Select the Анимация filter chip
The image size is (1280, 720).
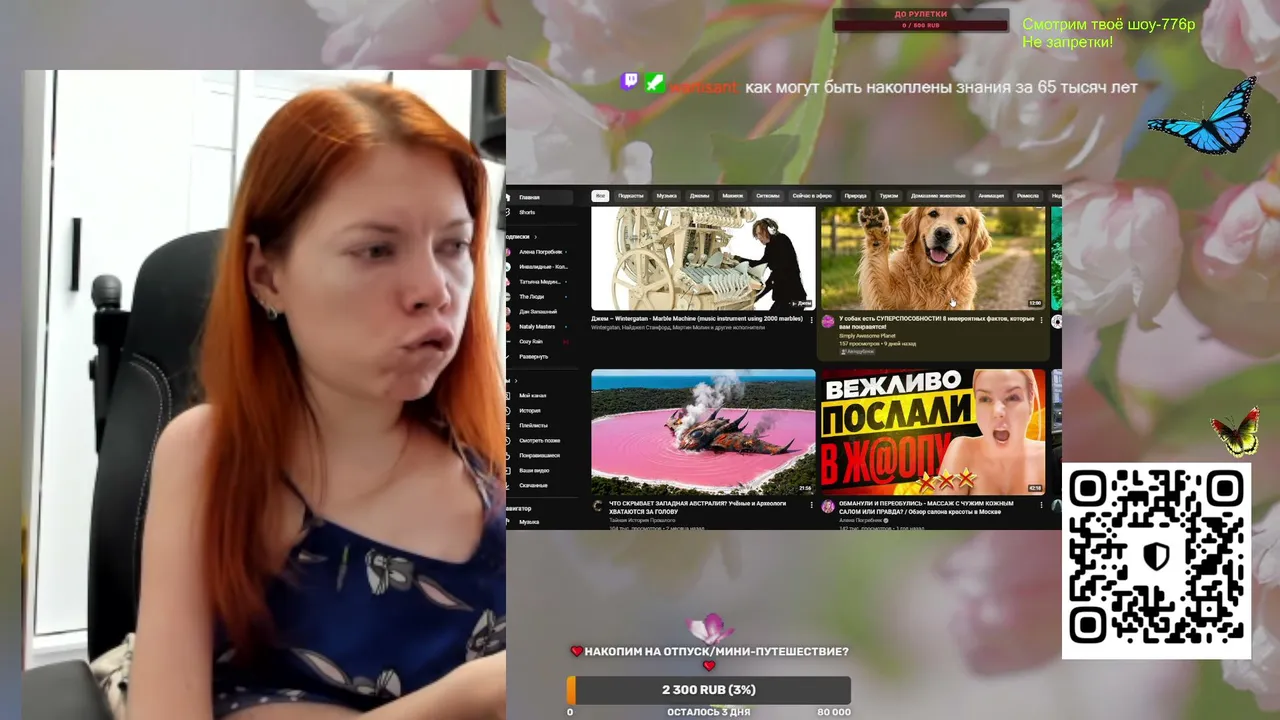[x=991, y=196]
